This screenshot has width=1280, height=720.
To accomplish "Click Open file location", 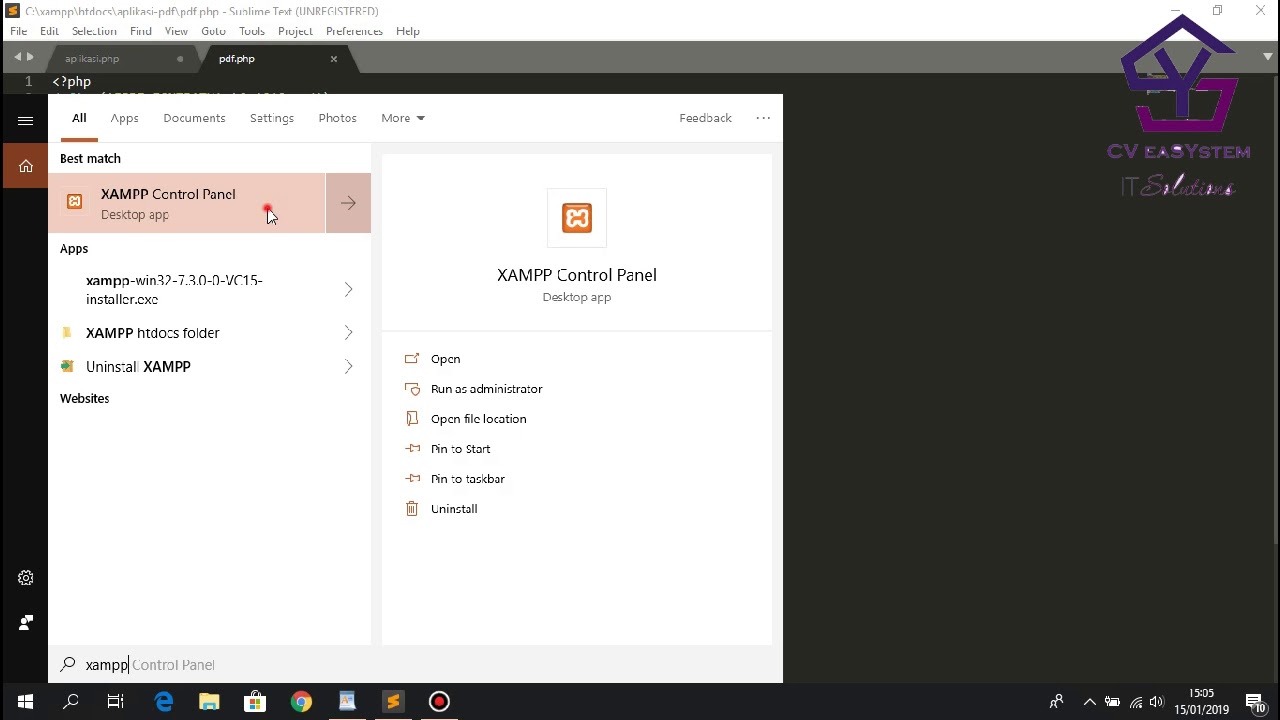I will tap(478, 419).
